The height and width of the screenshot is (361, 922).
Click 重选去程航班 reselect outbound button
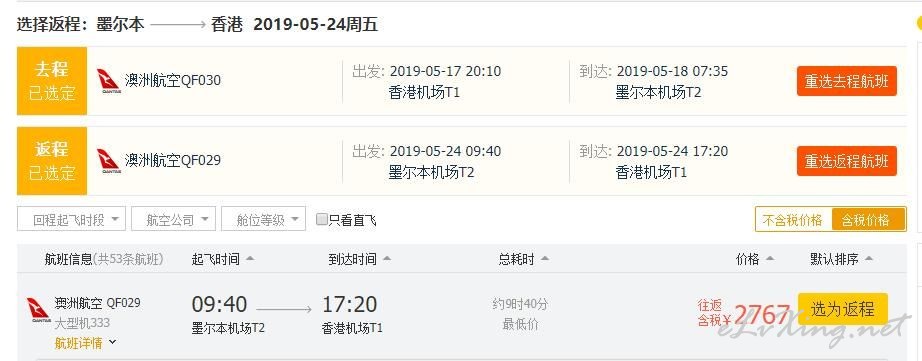(x=847, y=81)
